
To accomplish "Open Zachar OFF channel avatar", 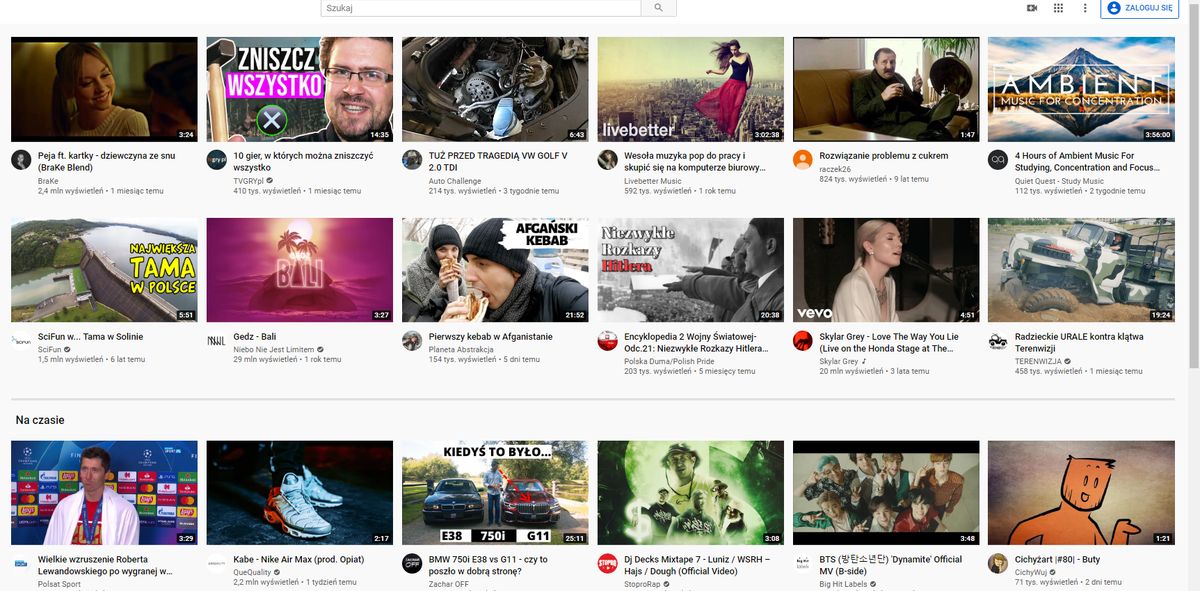I will [x=412, y=564].
